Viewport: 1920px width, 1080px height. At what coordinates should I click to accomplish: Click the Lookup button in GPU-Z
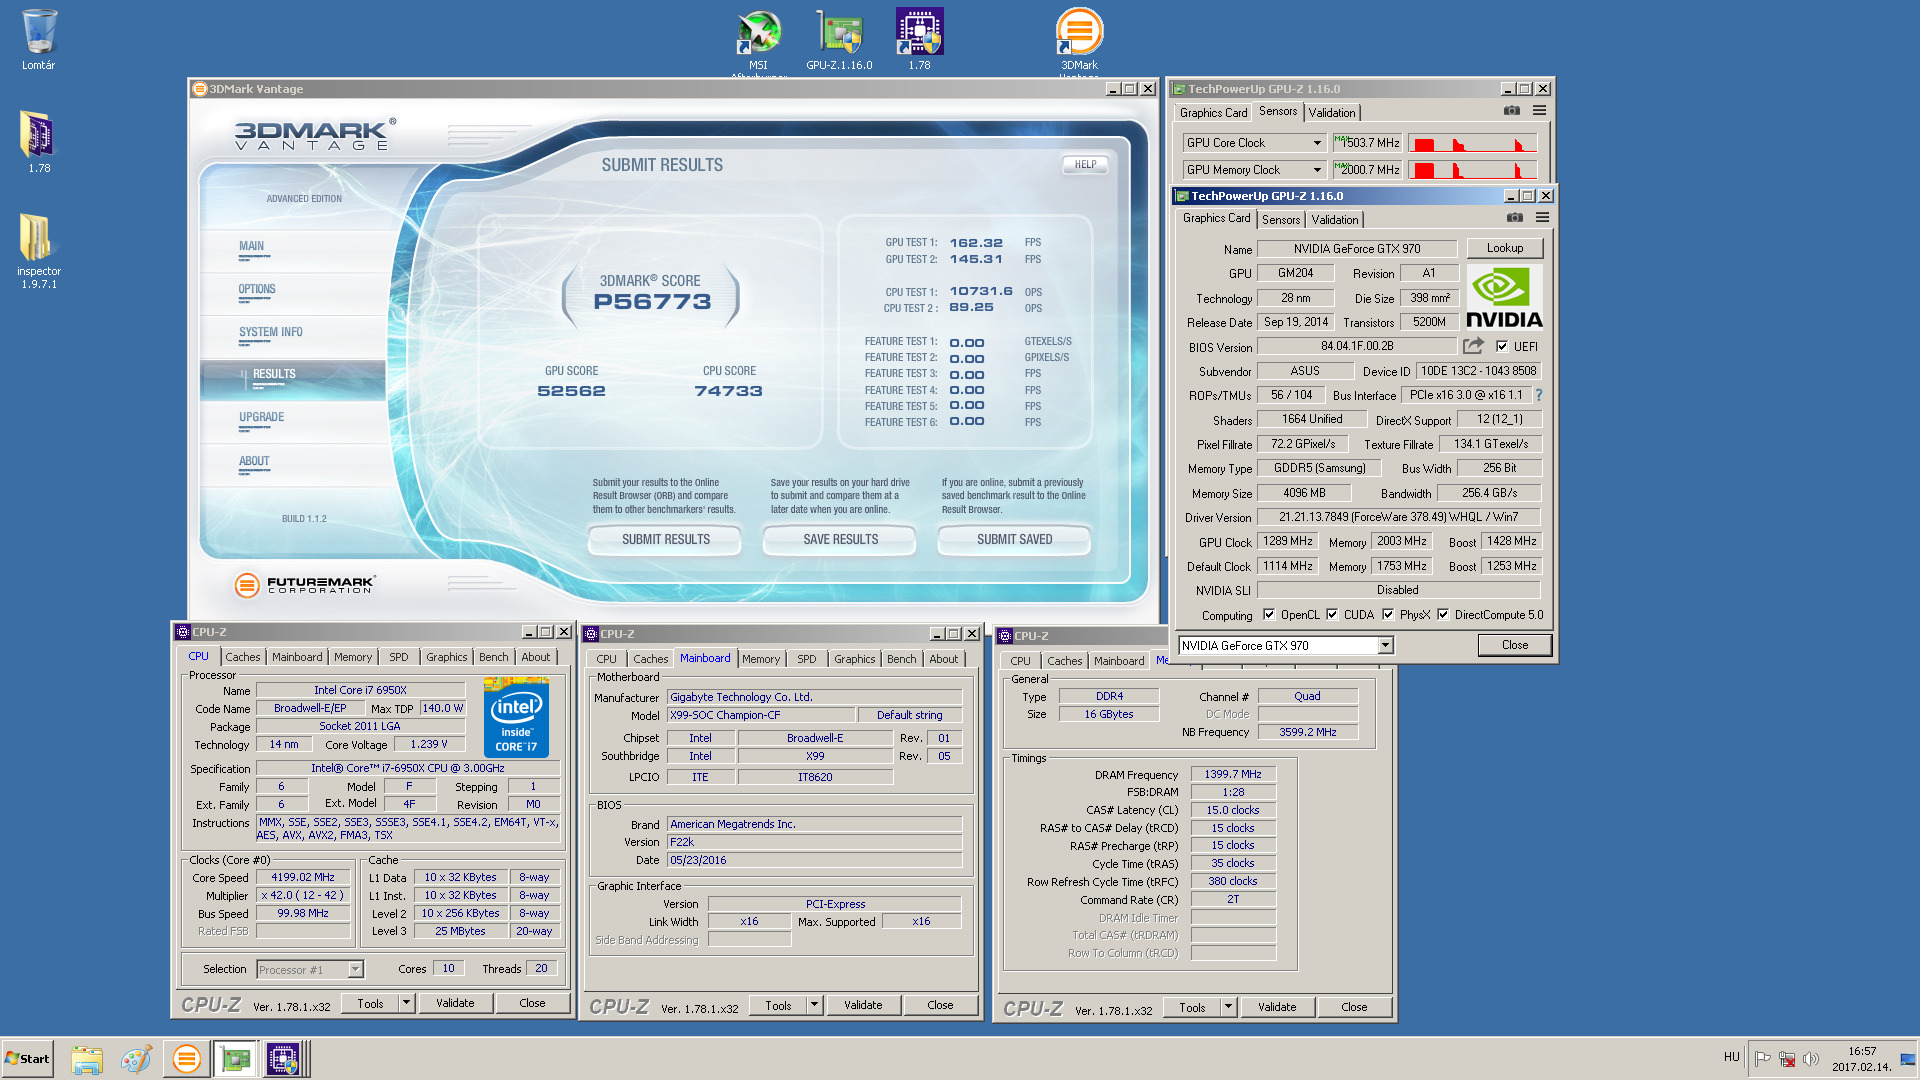pos(1504,248)
